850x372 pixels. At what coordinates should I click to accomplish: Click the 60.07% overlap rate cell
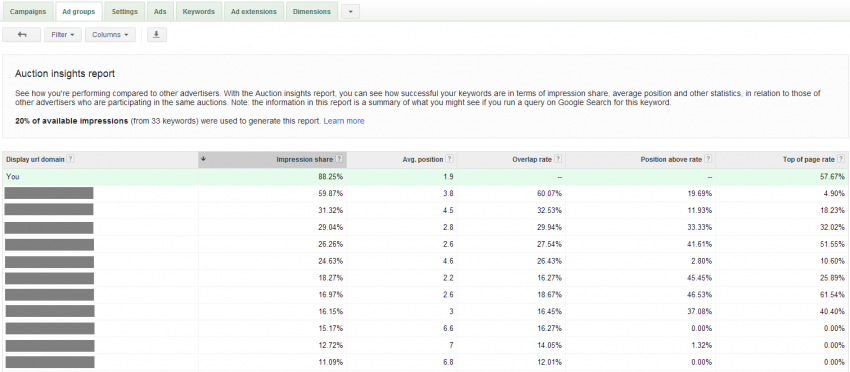tap(549, 194)
